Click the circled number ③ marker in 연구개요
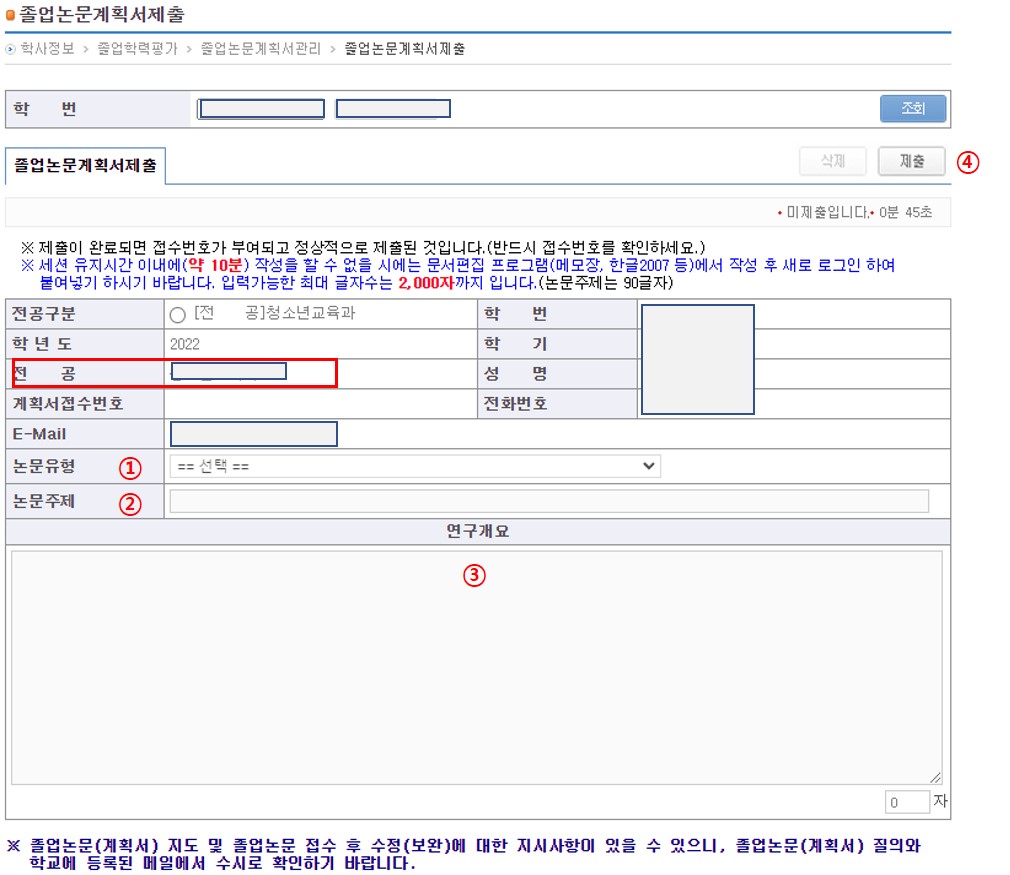The height and width of the screenshot is (875, 1010). [476, 575]
